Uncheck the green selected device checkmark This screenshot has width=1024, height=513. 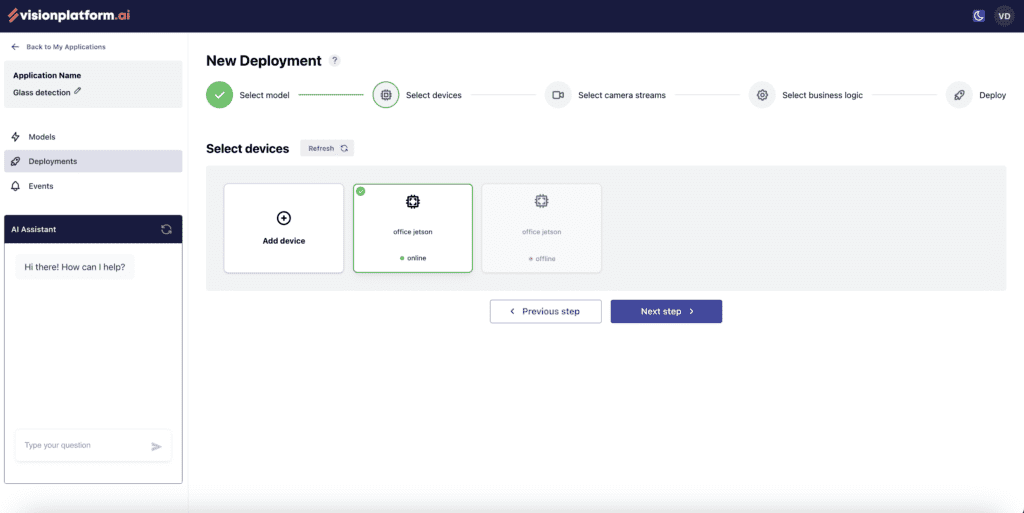[x=360, y=191]
